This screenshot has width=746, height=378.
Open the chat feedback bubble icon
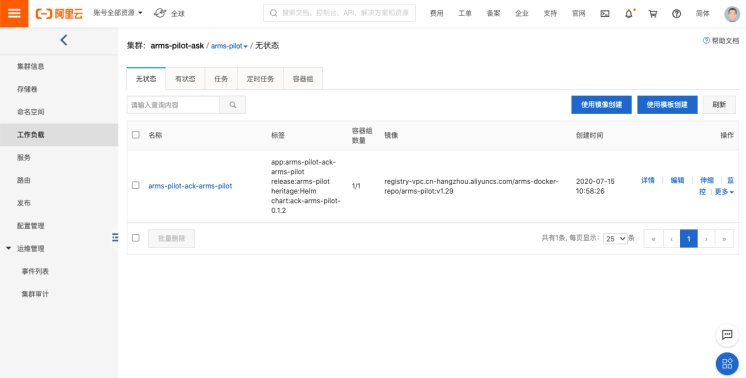(727, 335)
